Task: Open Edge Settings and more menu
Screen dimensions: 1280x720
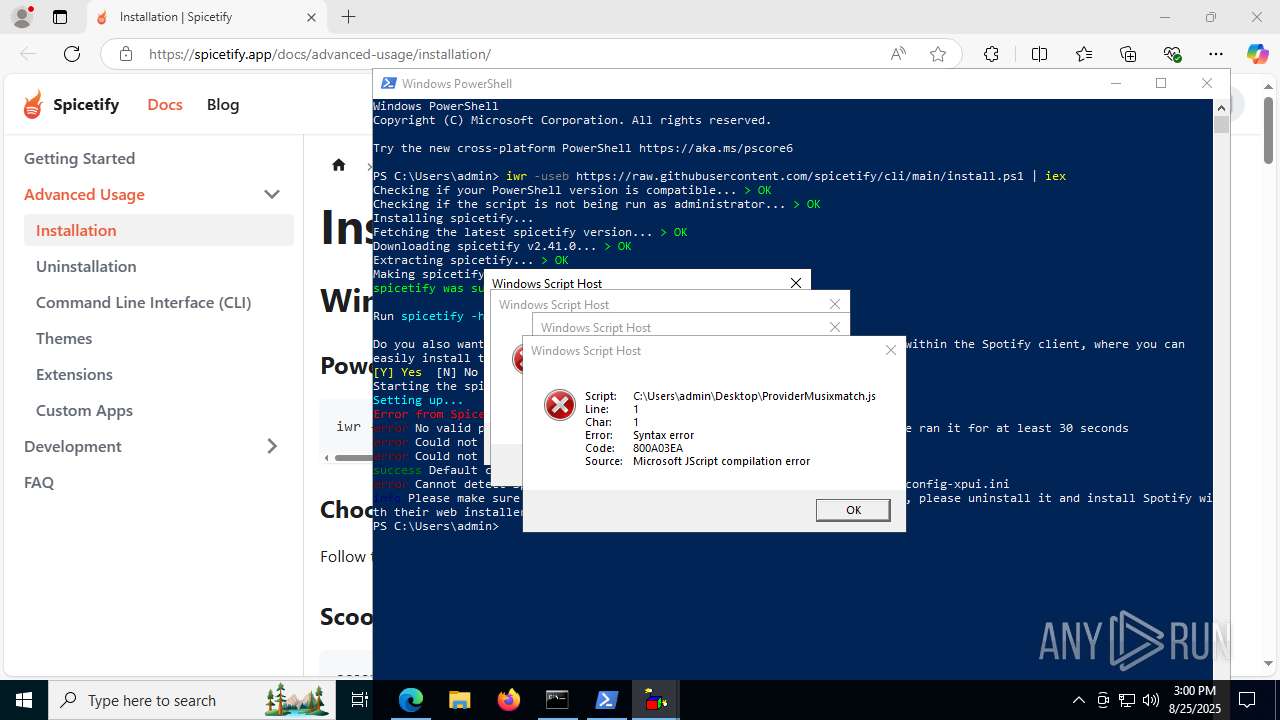Action: (x=1216, y=54)
